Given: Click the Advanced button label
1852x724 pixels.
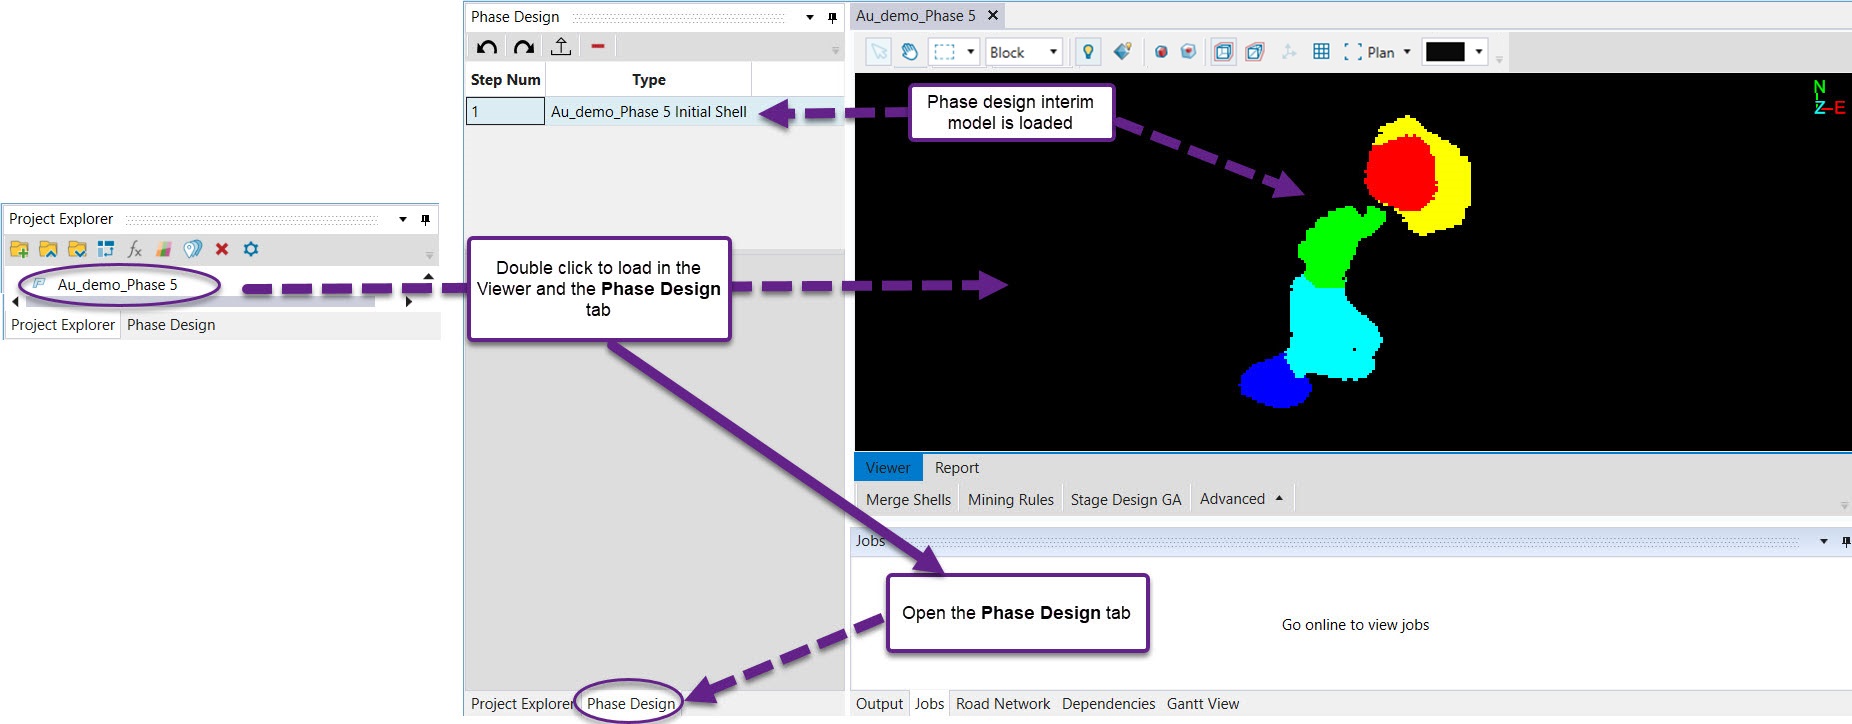Looking at the screenshot, I should 1232,499.
